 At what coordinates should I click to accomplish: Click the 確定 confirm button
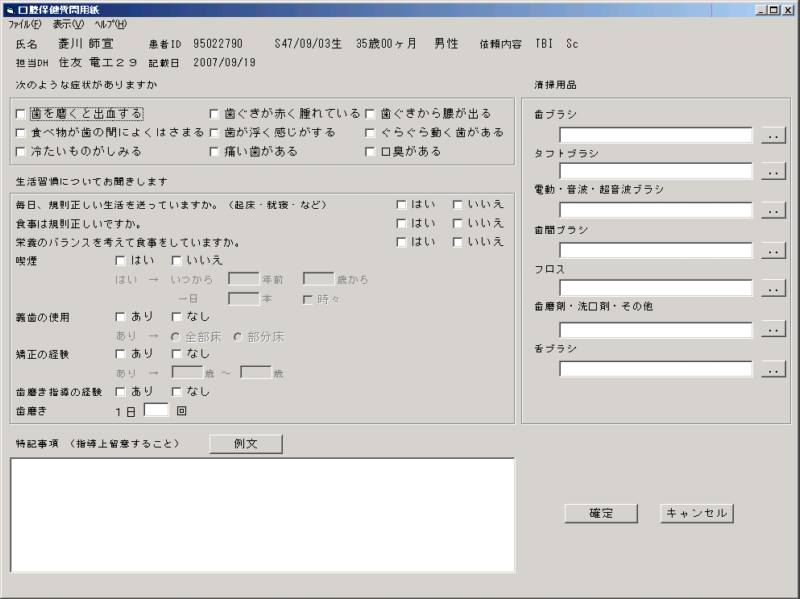click(x=601, y=513)
